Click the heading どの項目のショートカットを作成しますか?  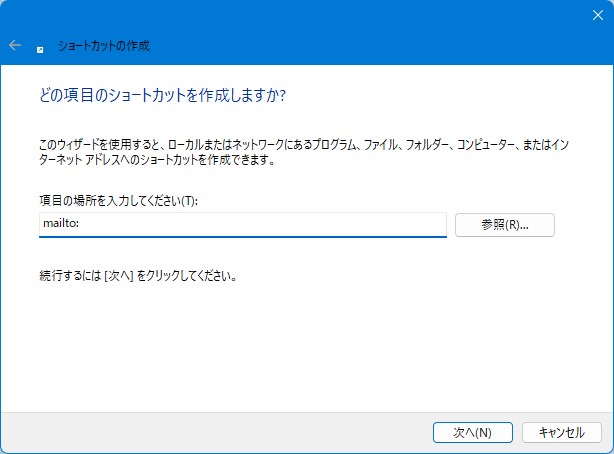(x=160, y=95)
